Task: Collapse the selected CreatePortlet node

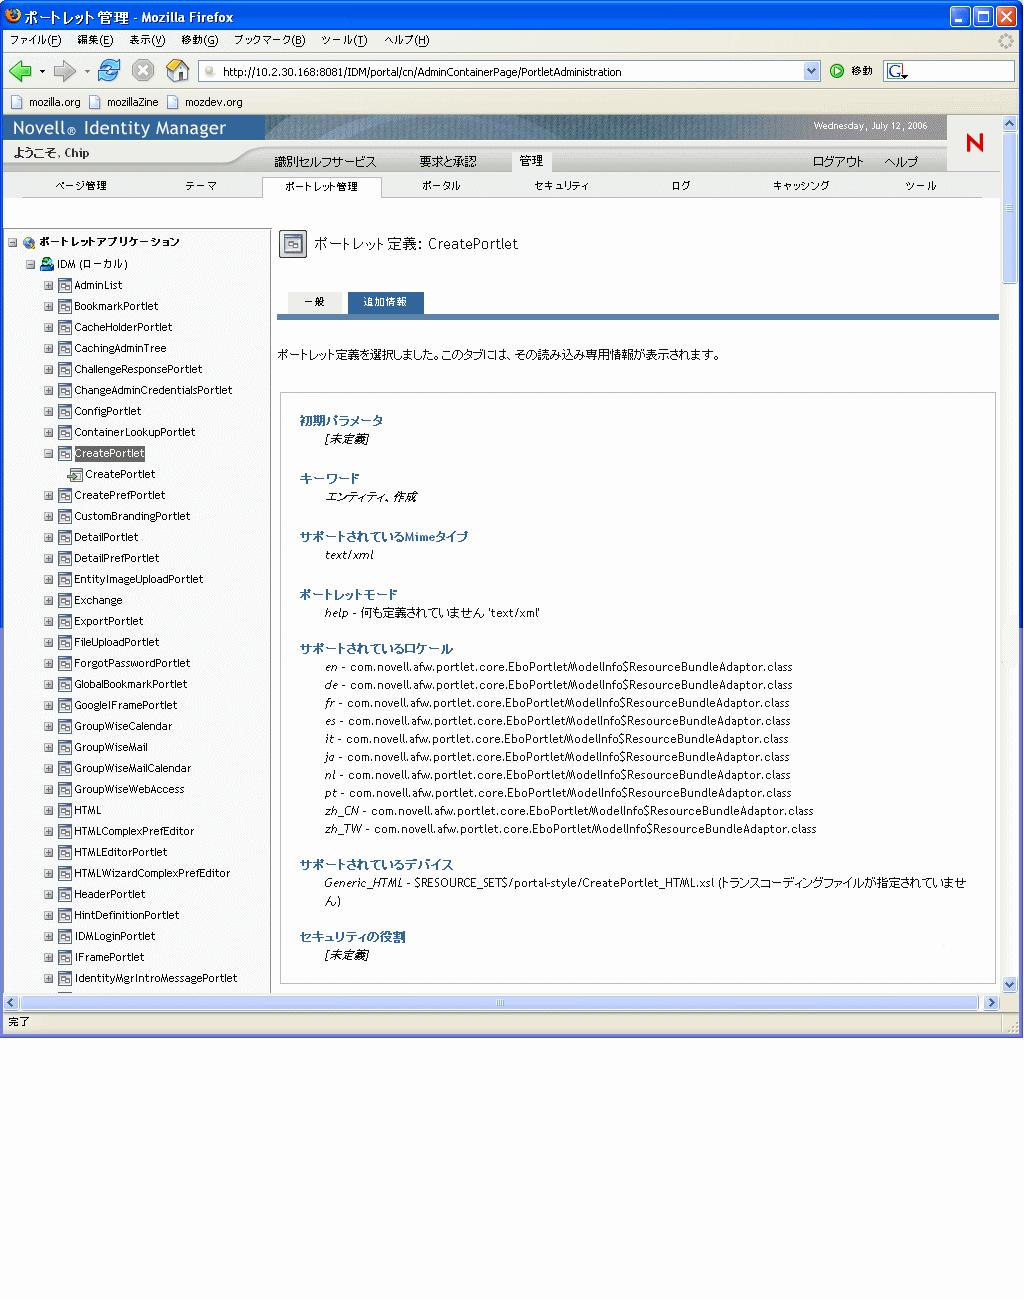Action: click(x=48, y=454)
